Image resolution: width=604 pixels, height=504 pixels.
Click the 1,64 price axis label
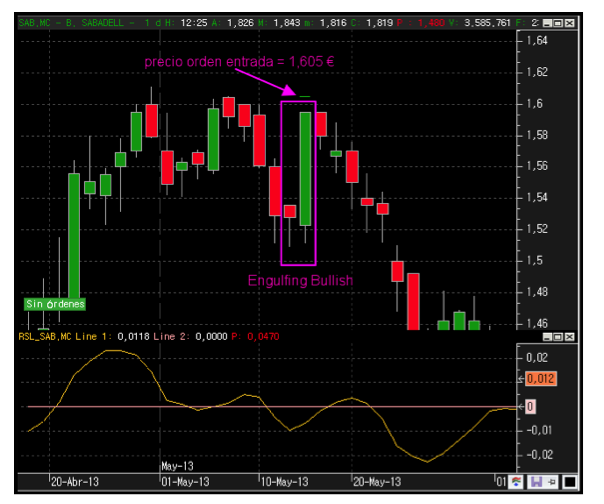(537, 40)
